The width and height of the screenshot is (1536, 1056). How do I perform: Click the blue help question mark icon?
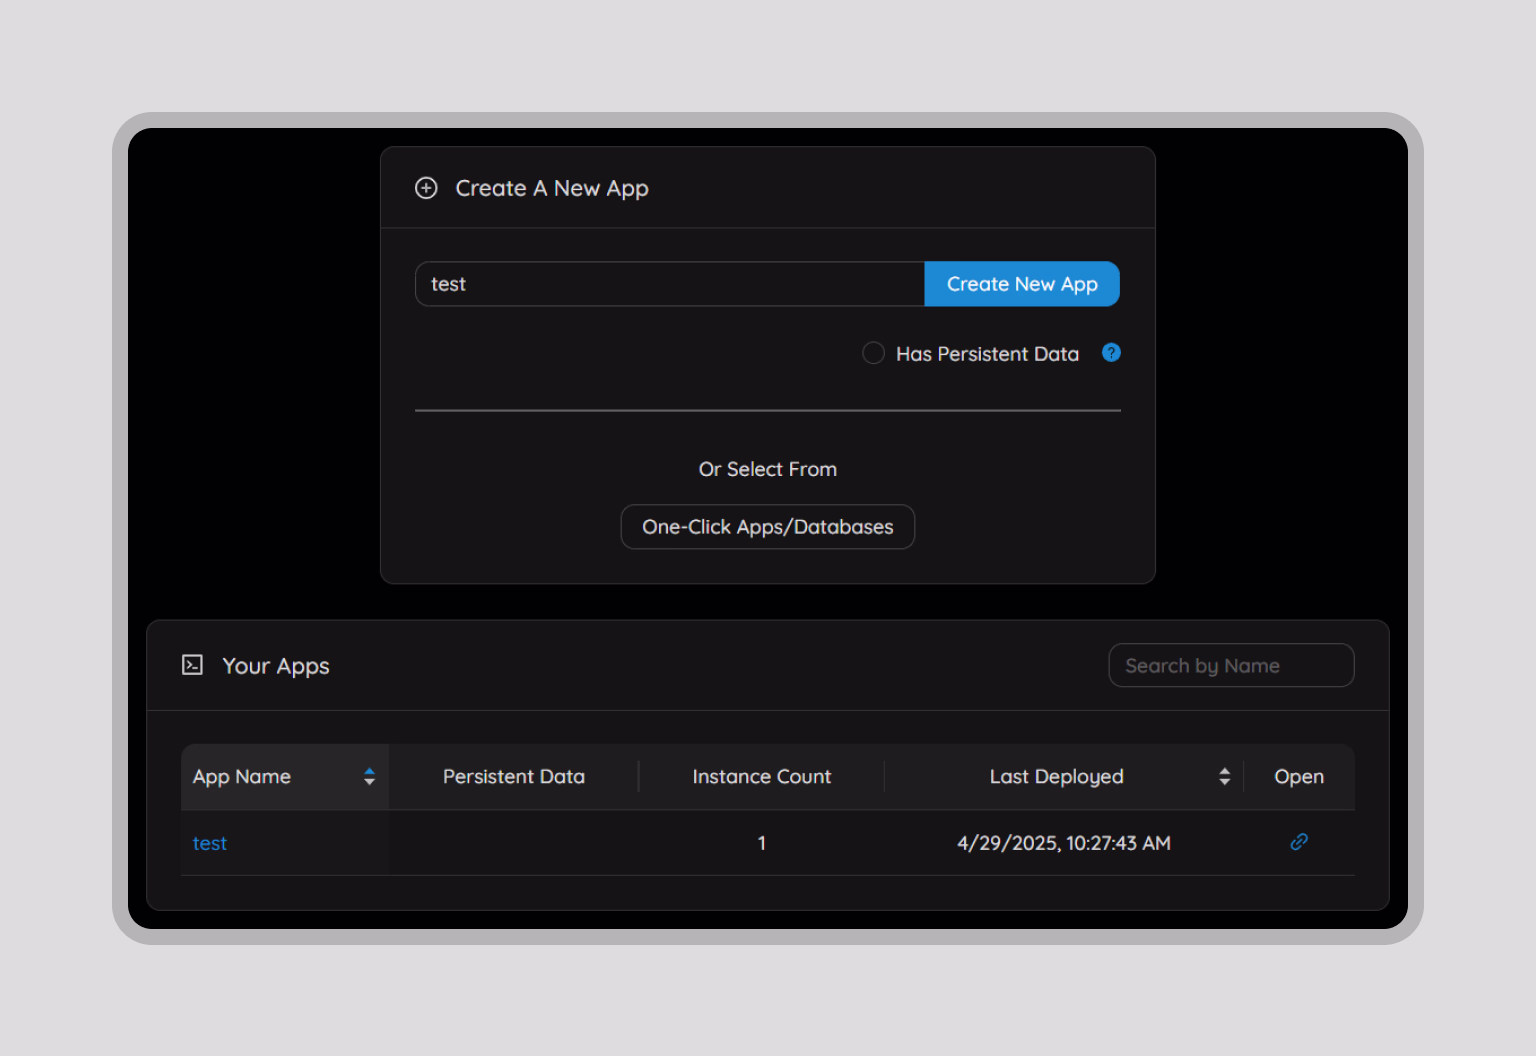[1111, 352]
